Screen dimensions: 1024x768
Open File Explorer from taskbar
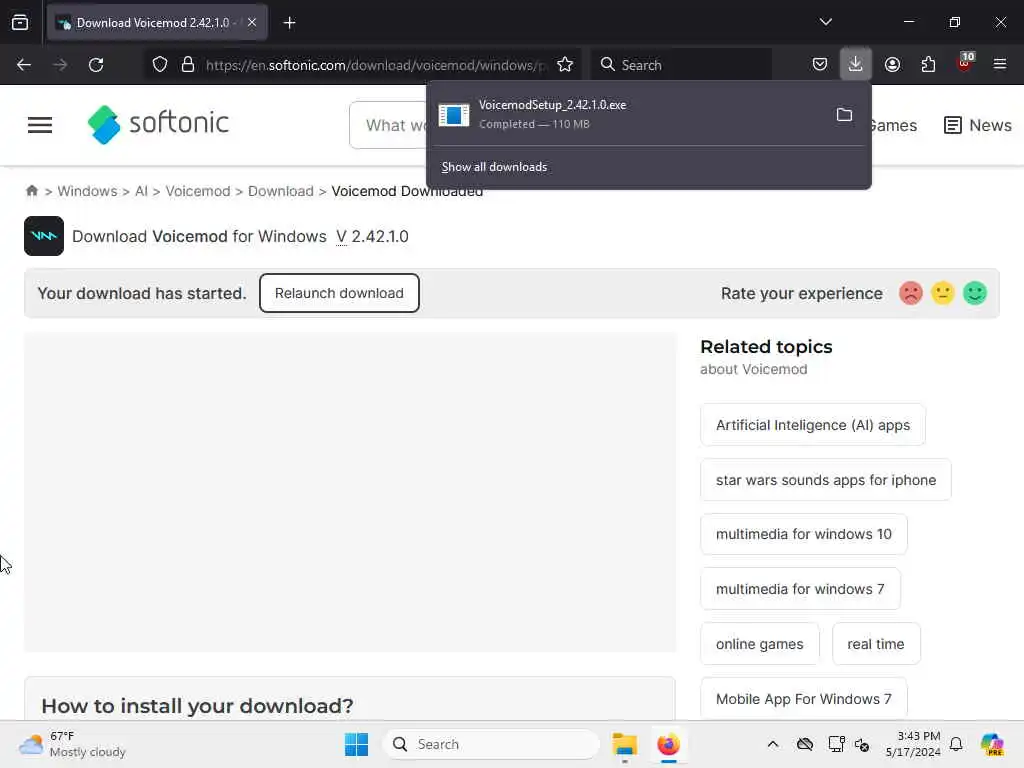click(x=624, y=744)
